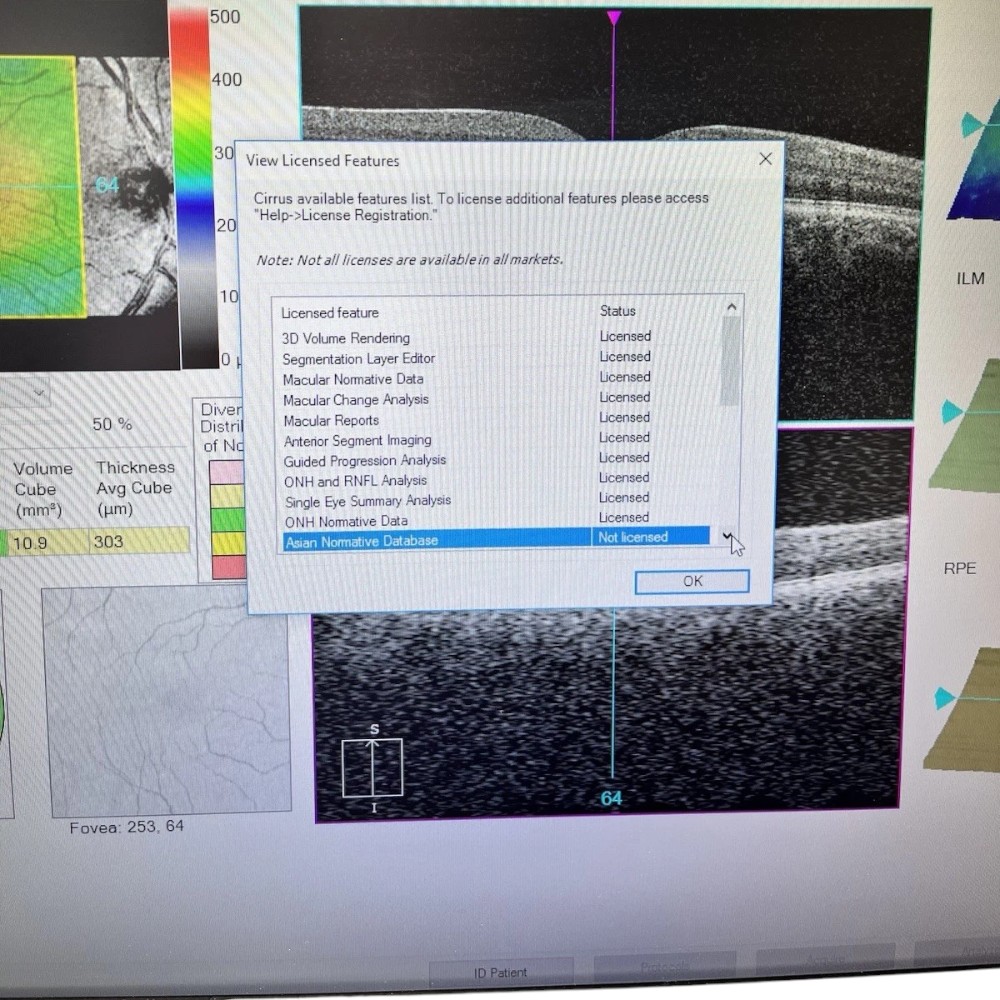
Task: Select the Single Eye Summary Analysis row
Action: pyautogui.click(x=496, y=499)
